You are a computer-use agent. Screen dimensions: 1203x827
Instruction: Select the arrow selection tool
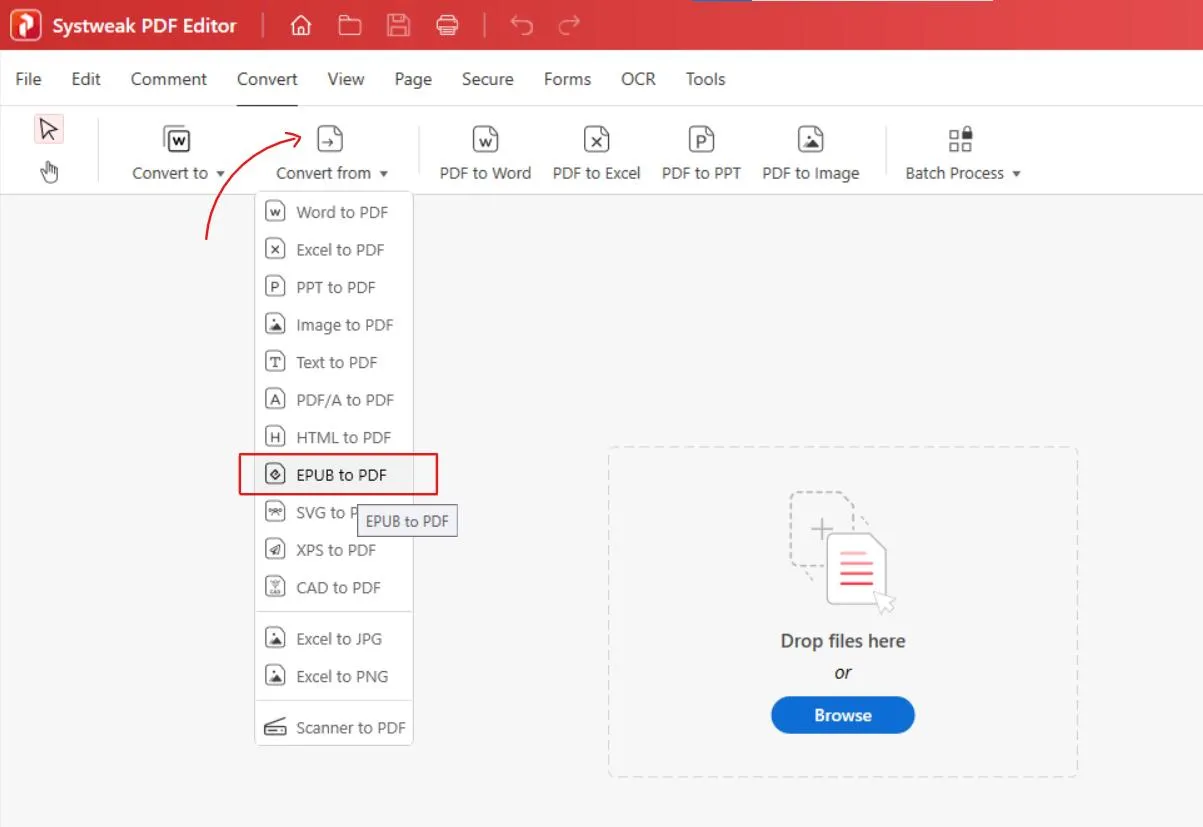coord(48,128)
